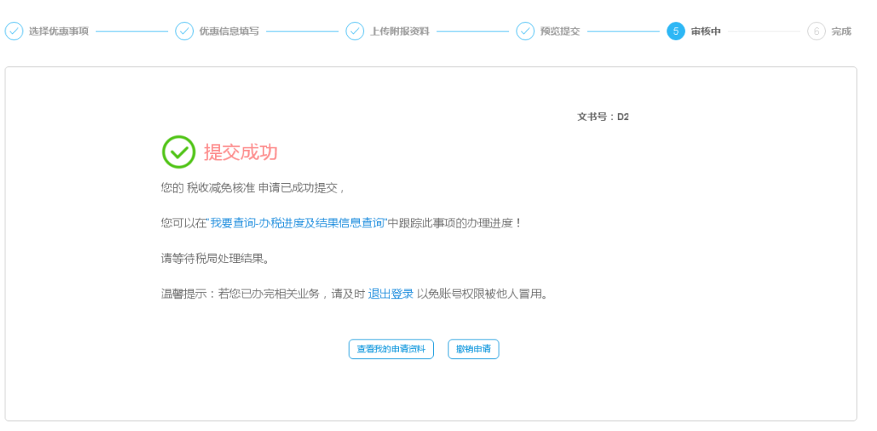
Task: Click the 税收减免核准 申请已成功提交 line
Action: (253, 188)
